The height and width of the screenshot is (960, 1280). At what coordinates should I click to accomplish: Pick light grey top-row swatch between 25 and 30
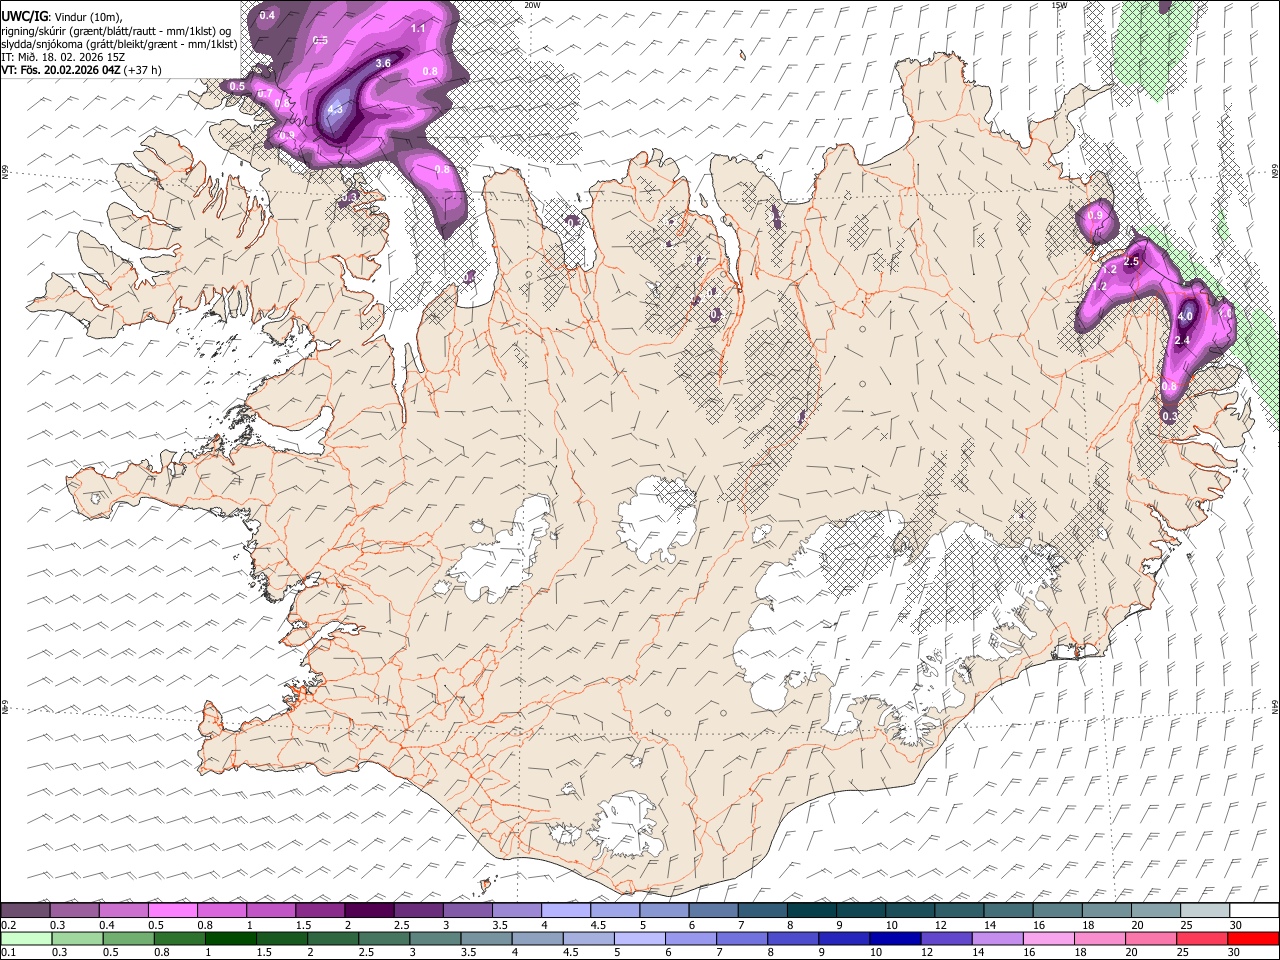(x=1204, y=911)
